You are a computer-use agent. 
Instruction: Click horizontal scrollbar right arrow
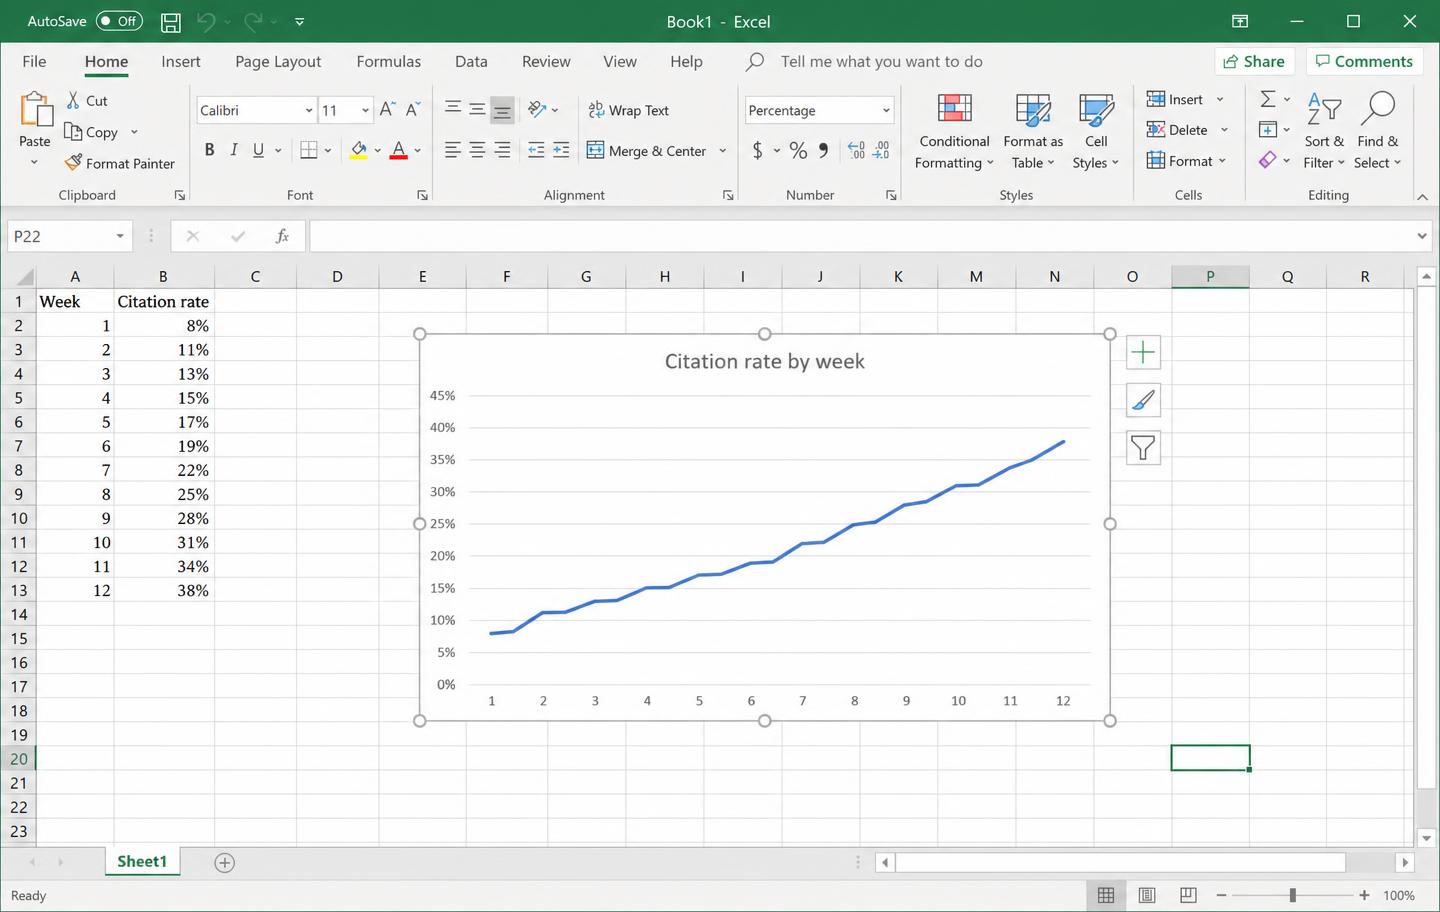click(1405, 862)
